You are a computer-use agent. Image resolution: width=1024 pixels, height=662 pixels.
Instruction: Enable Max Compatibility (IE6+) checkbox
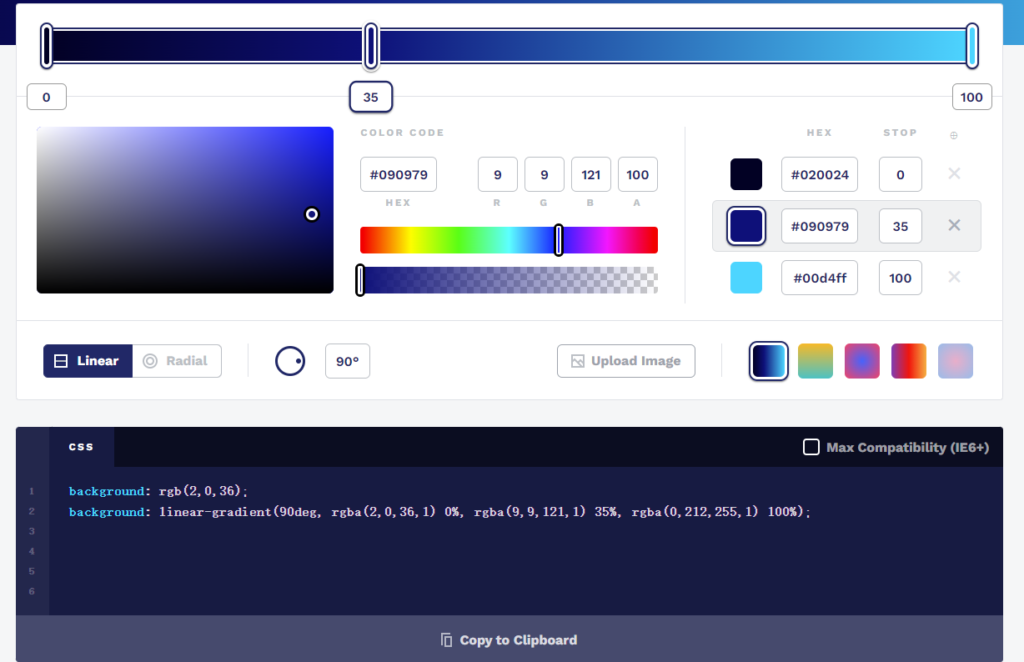click(811, 447)
